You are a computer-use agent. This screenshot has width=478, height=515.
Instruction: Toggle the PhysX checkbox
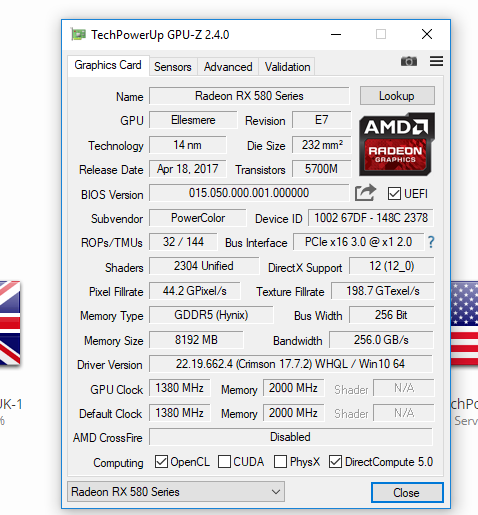tap(280, 462)
